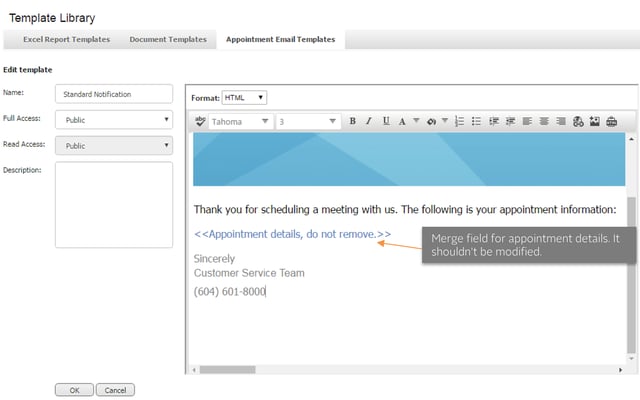The height and width of the screenshot is (400, 640).
Task: Click the 'Customer Service Team' line
Action: tap(249, 273)
